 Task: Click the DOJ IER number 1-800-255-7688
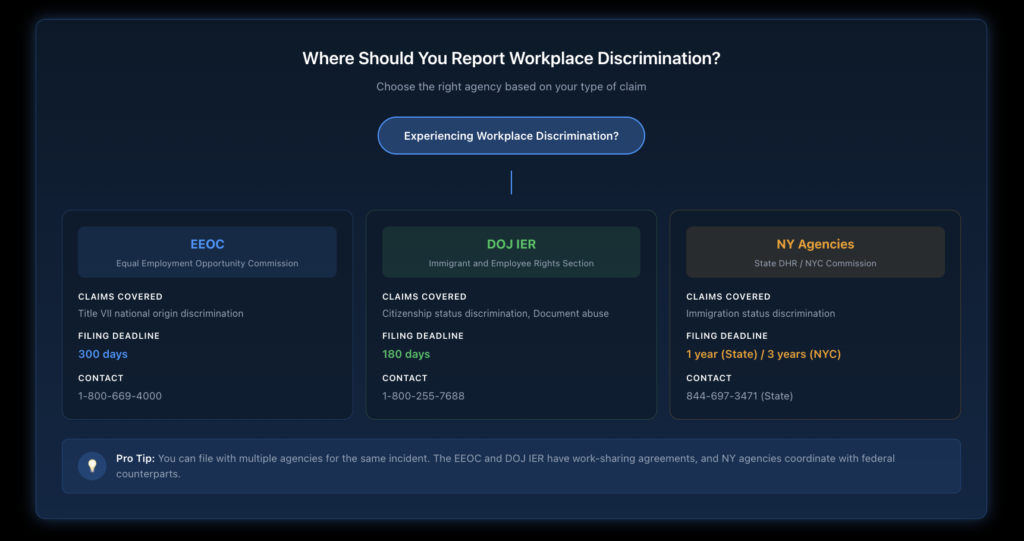tap(423, 396)
